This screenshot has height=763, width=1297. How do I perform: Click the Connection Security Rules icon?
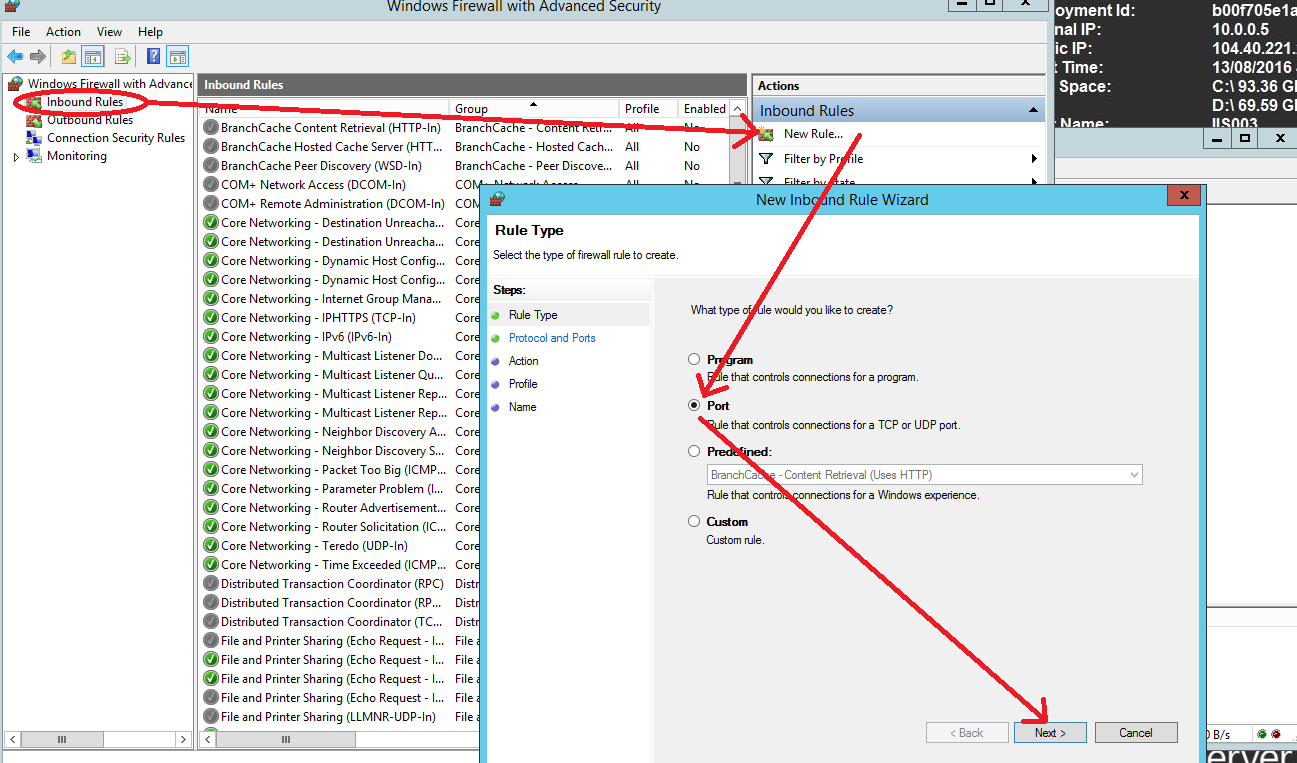35,138
